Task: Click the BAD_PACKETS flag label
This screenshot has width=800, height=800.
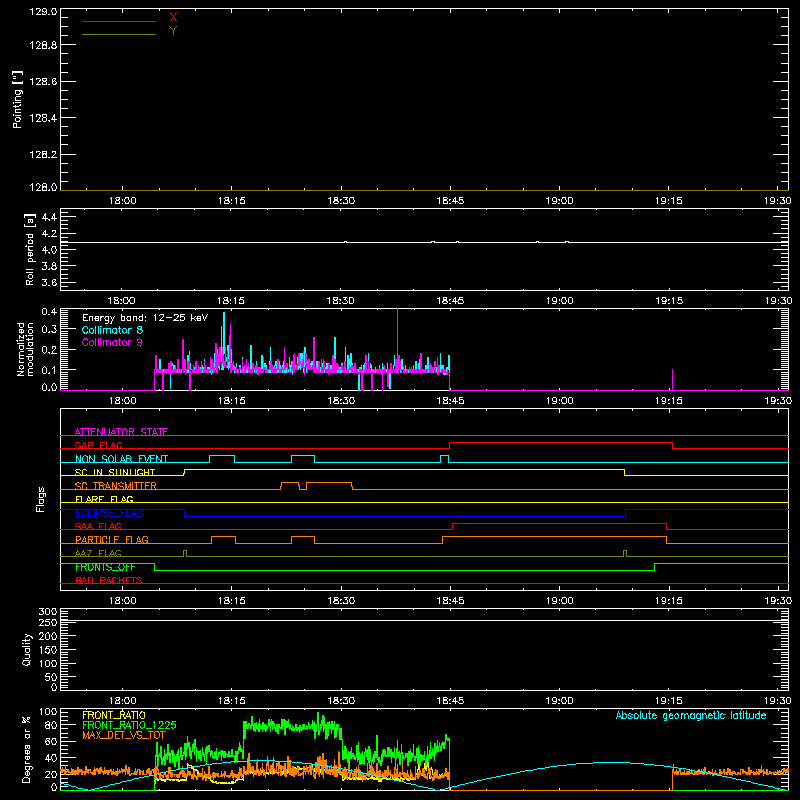Action: 109,580
